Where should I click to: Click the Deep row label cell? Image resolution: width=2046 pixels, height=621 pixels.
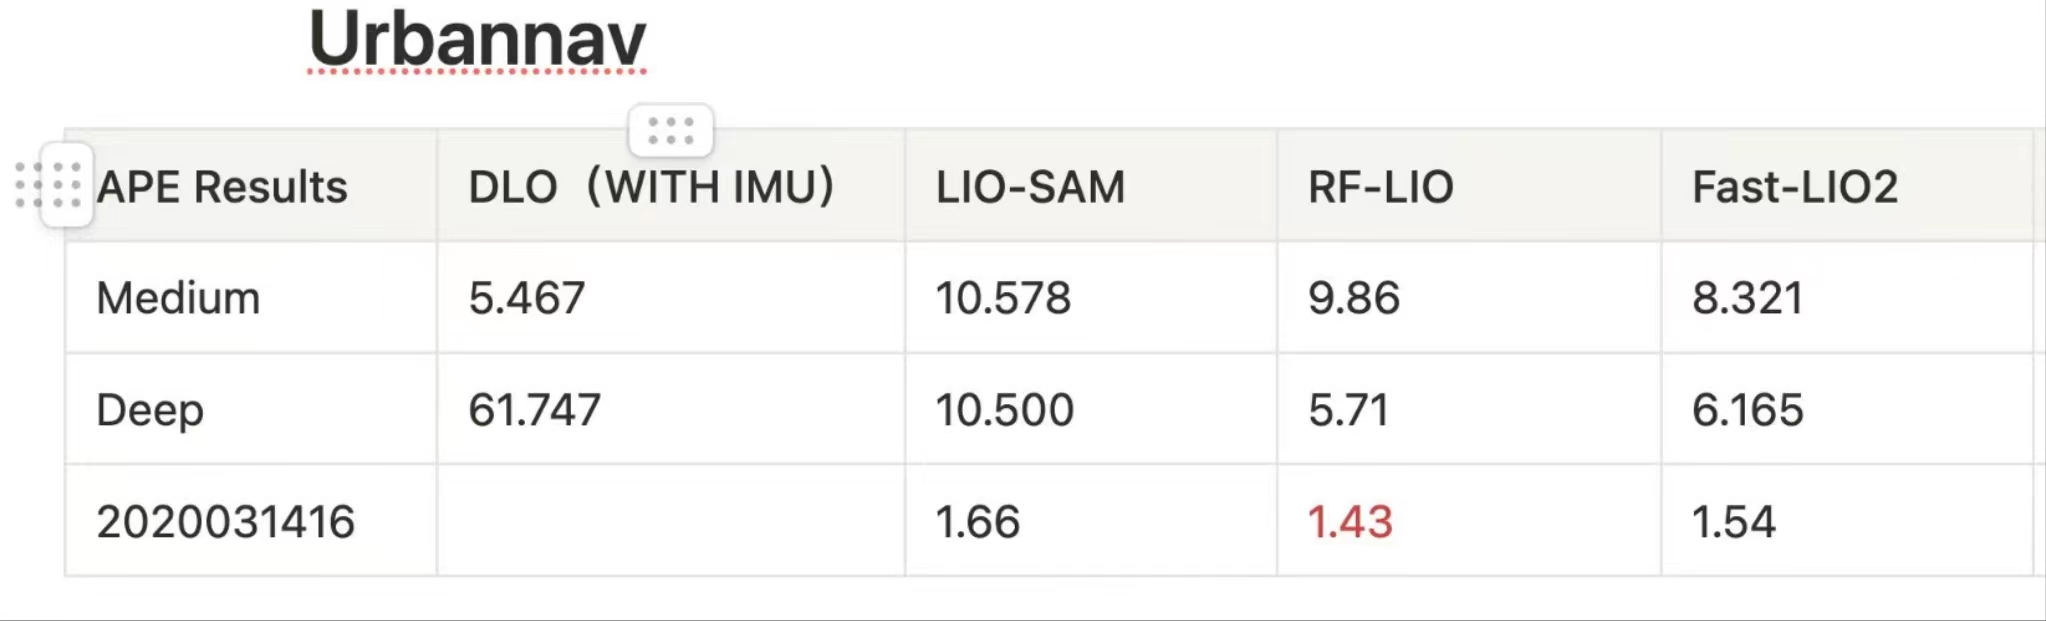tap(251, 409)
